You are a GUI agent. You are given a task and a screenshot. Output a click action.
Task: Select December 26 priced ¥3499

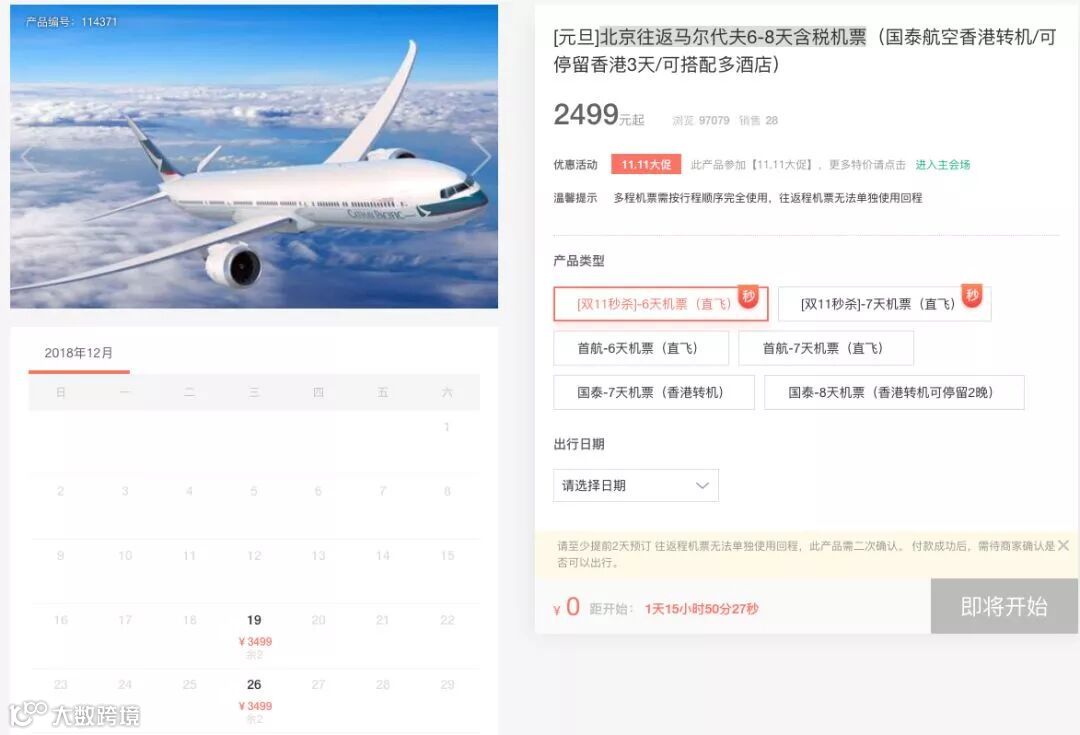coord(254,701)
